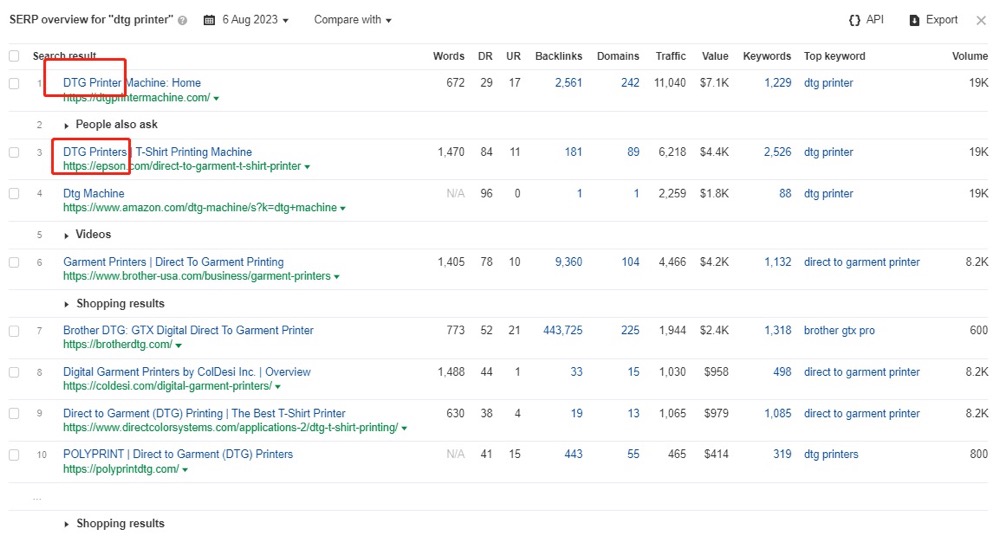Click traffic value 11,040

(x=670, y=82)
